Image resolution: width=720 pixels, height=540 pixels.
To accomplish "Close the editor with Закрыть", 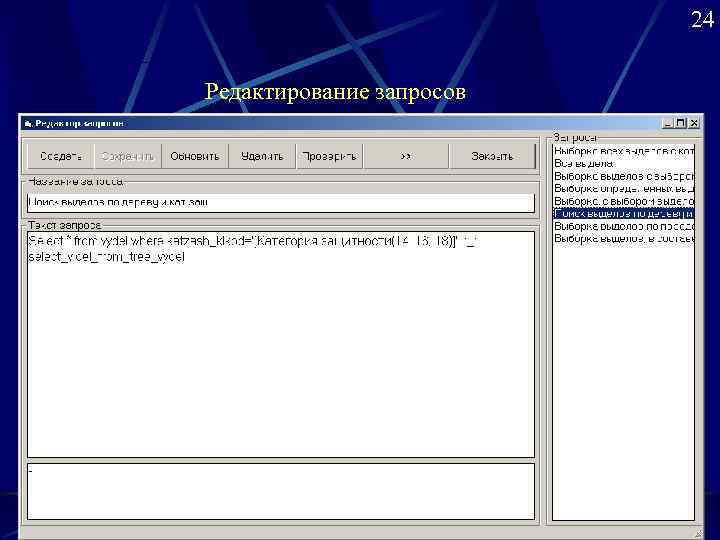I will [492, 157].
